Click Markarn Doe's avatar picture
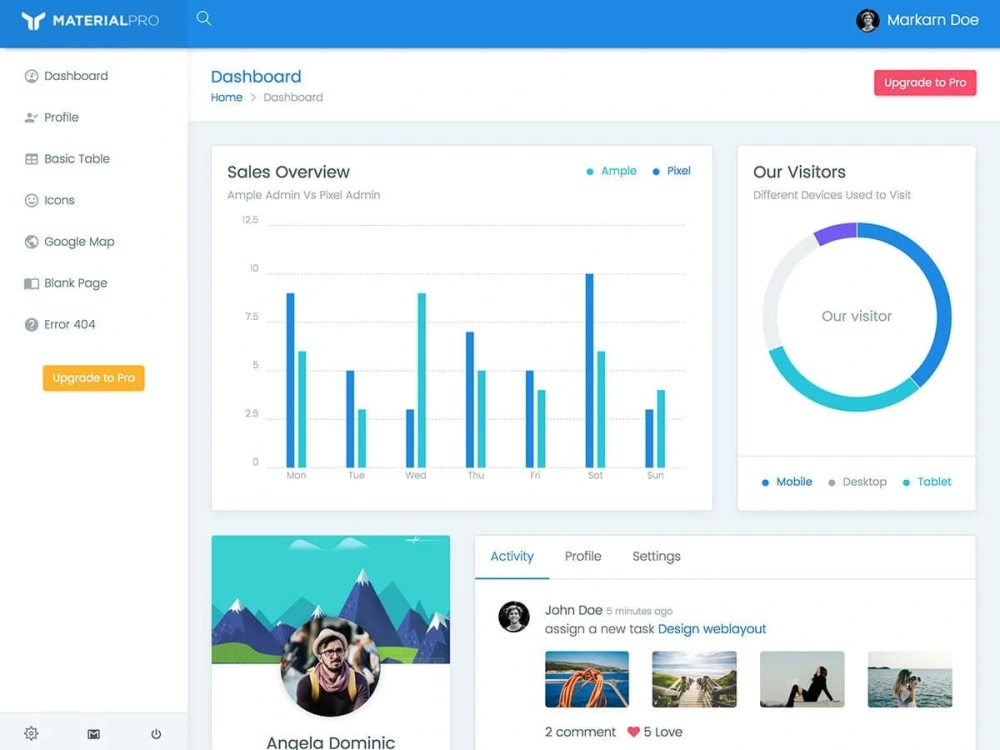Image resolution: width=1000 pixels, height=750 pixels. (x=867, y=20)
